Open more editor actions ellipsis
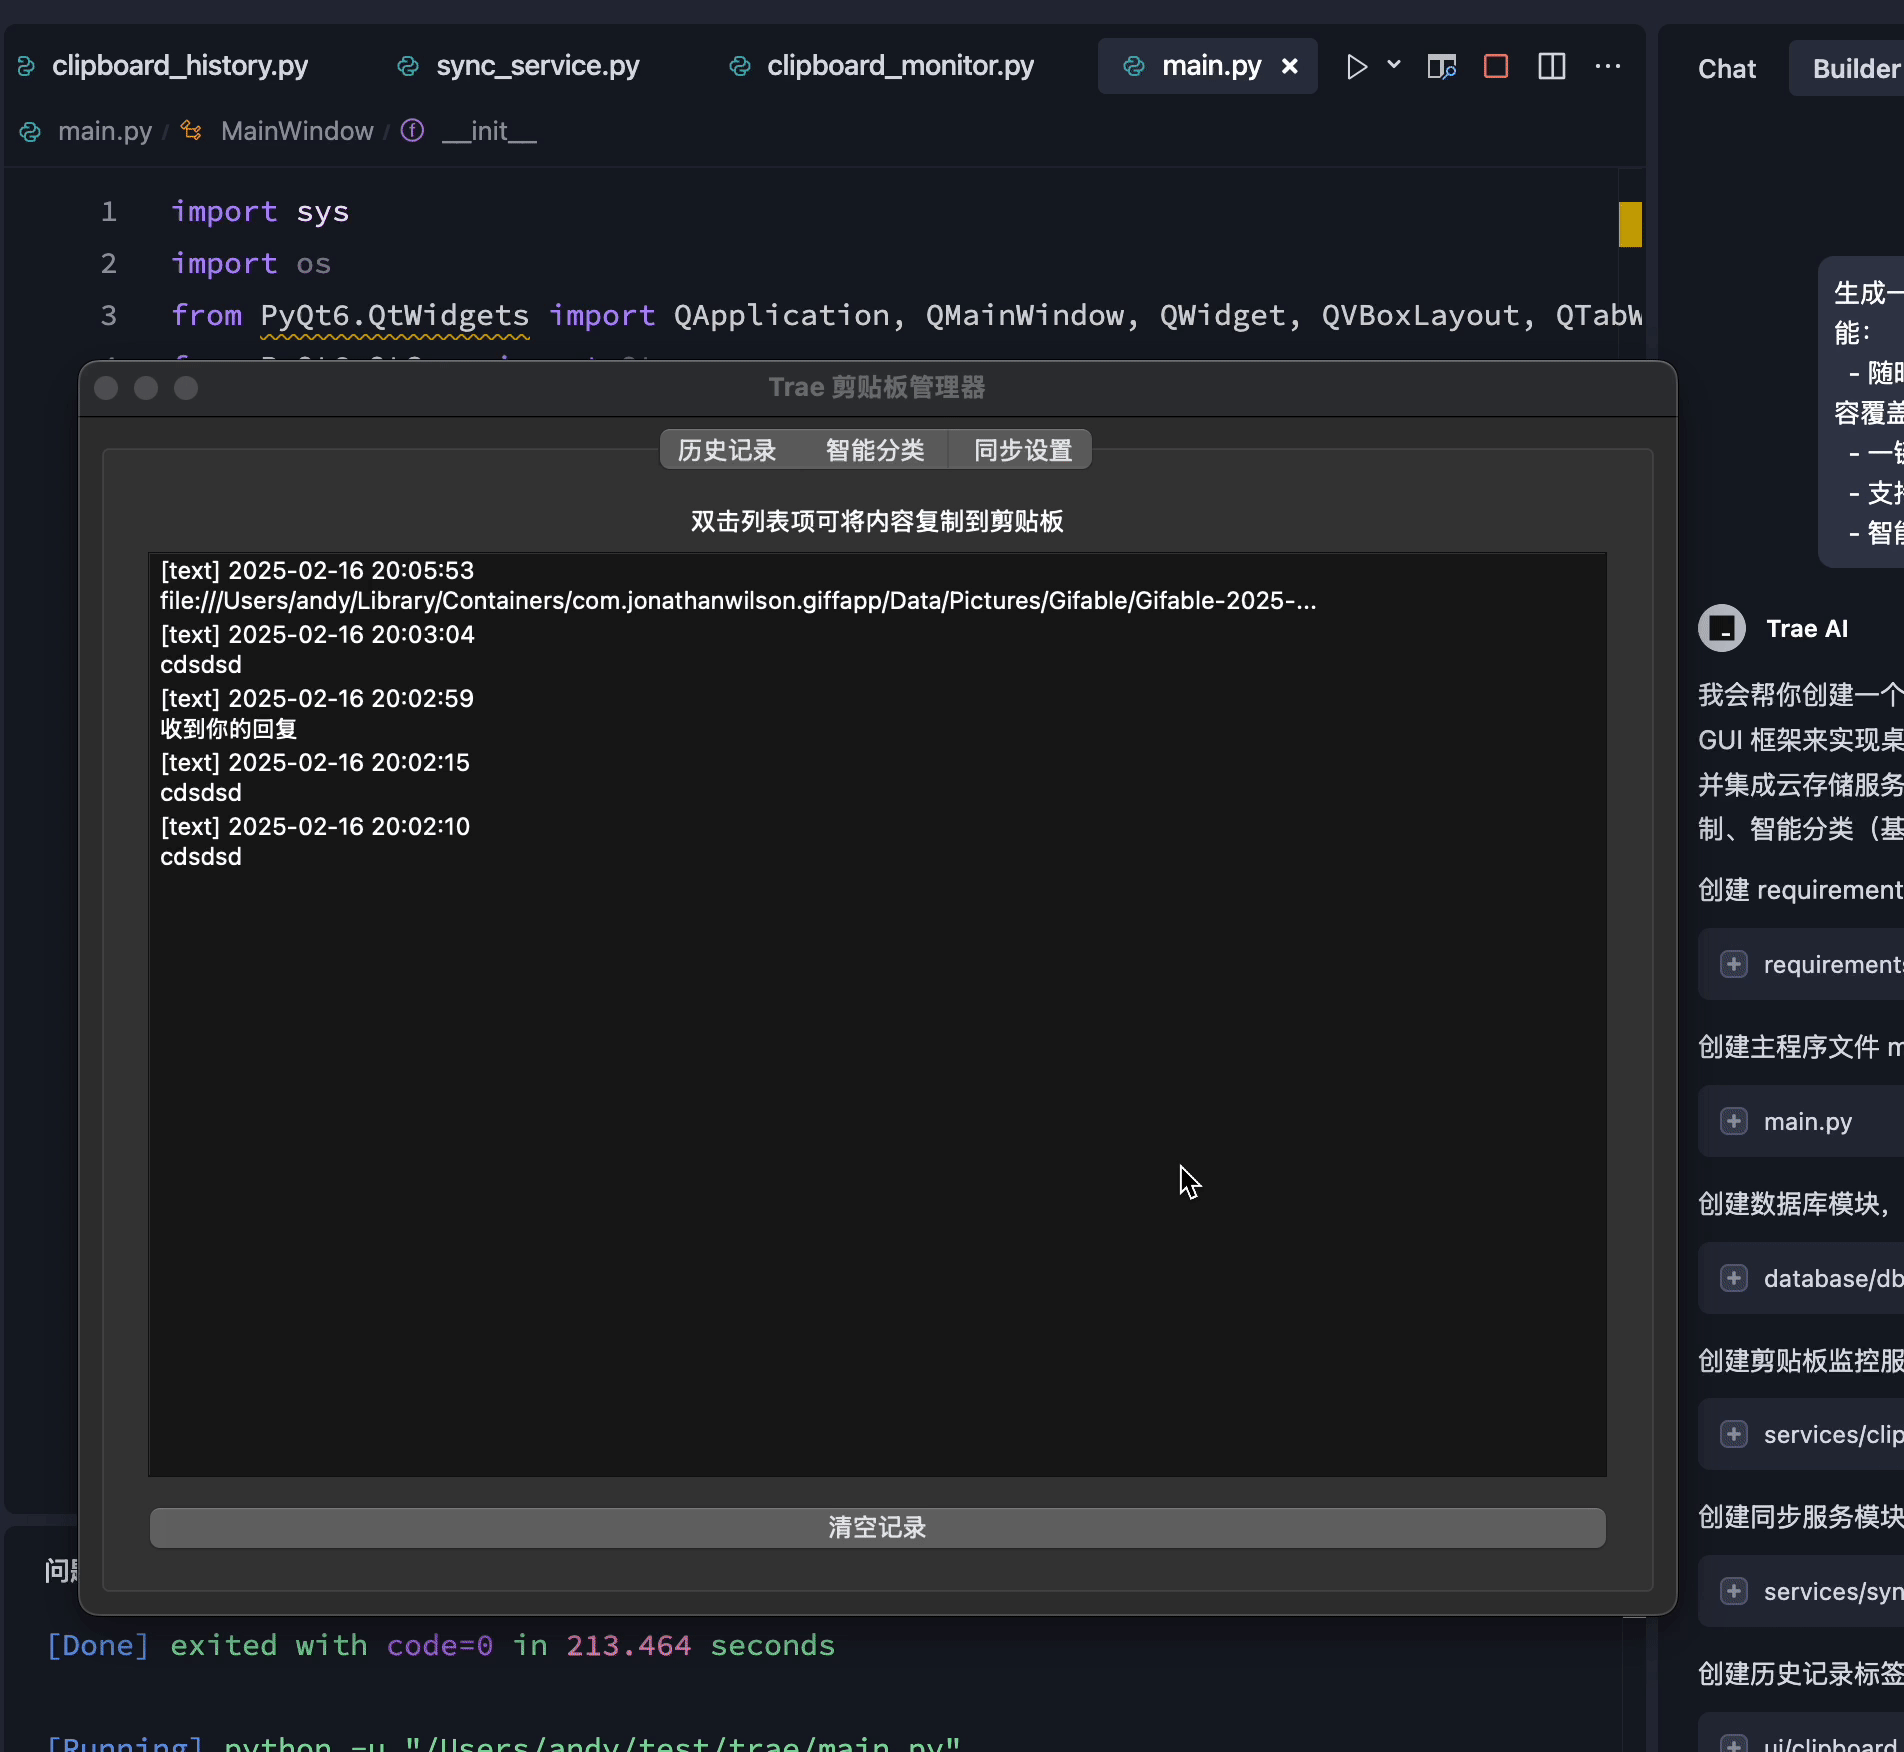 tap(1607, 67)
